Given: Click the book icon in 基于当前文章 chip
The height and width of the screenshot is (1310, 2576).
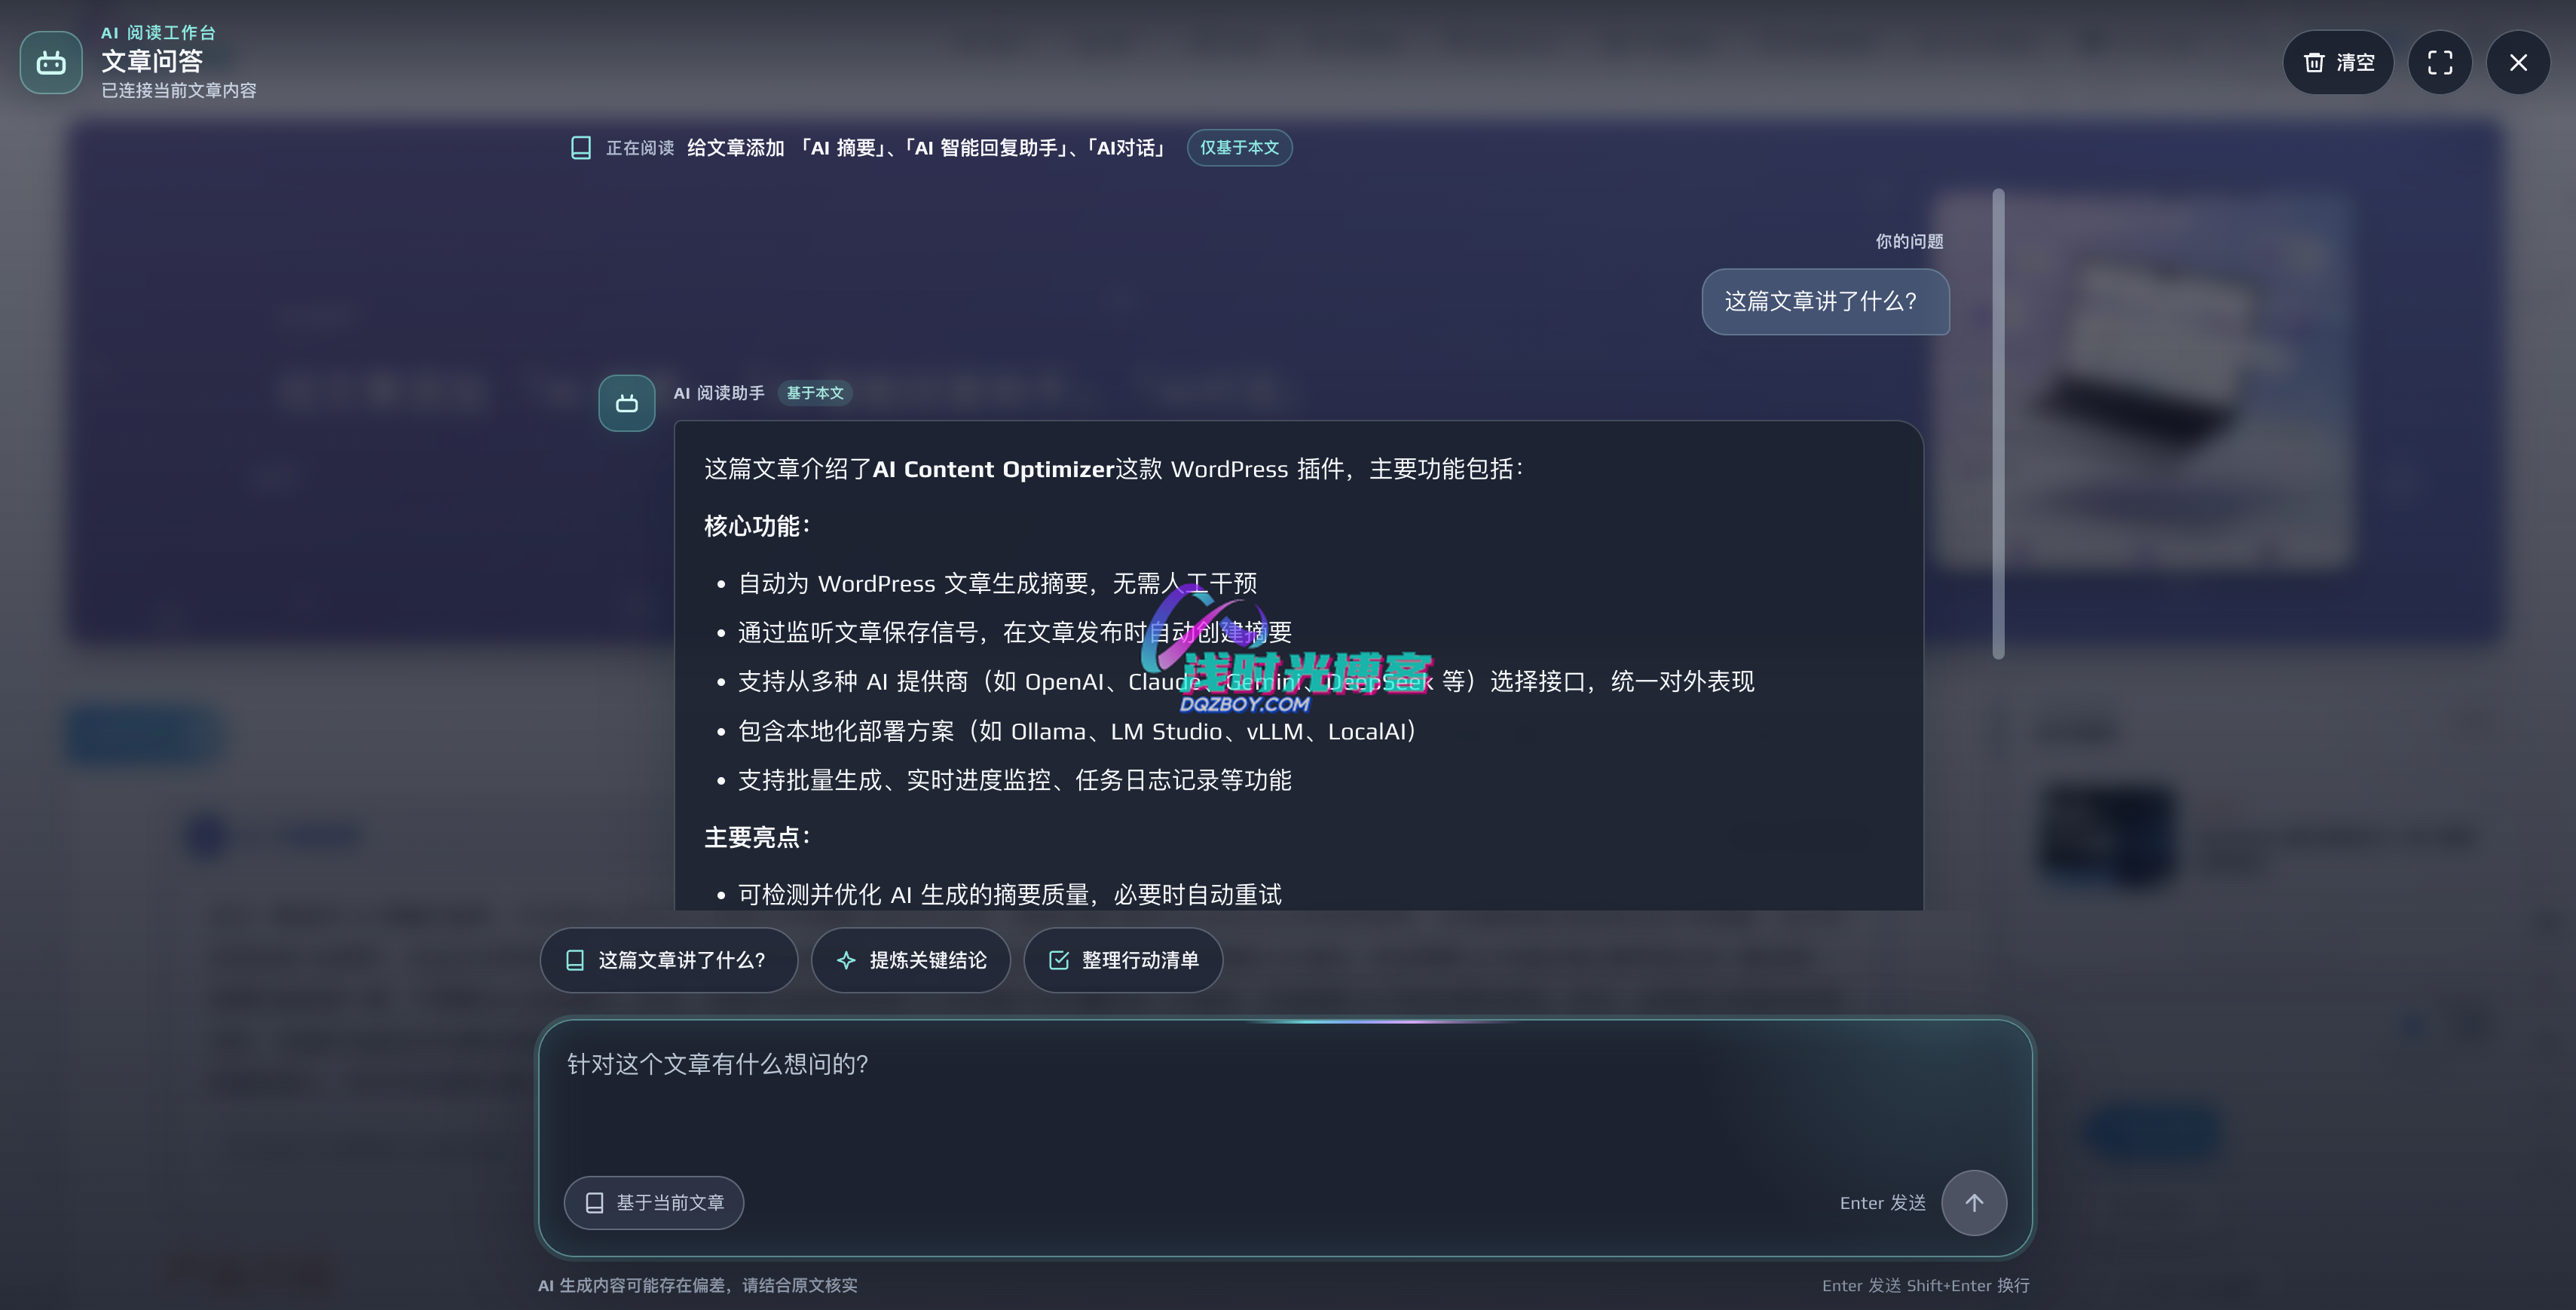Looking at the screenshot, I should pyautogui.click(x=594, y=1203).
